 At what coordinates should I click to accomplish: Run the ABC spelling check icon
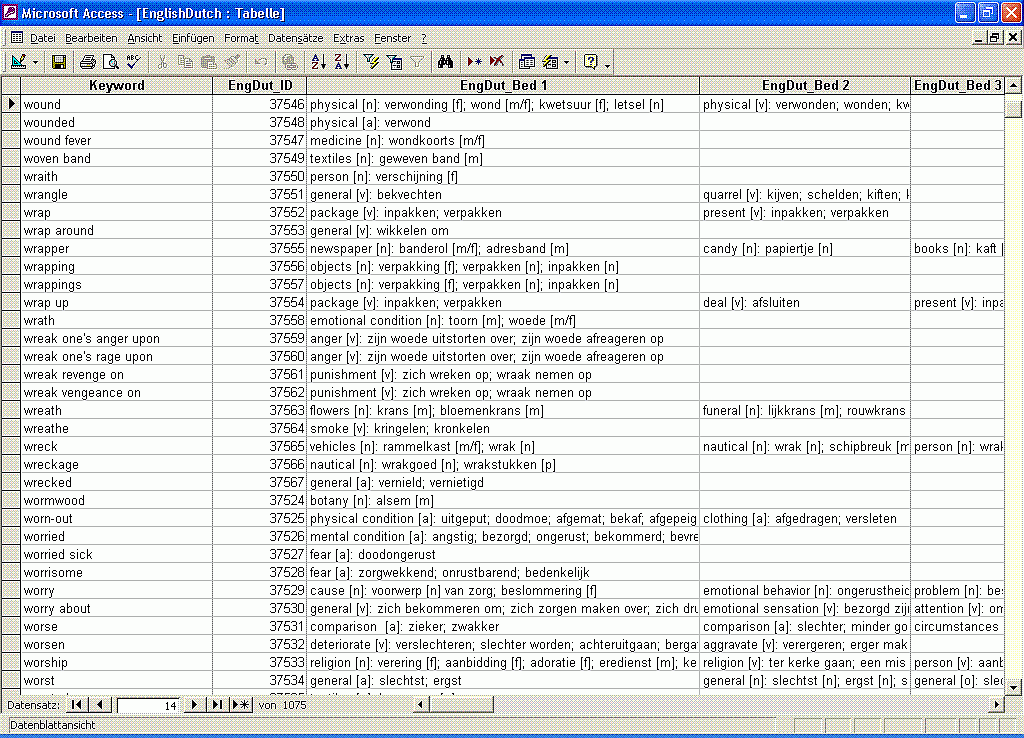pos(133,62)
